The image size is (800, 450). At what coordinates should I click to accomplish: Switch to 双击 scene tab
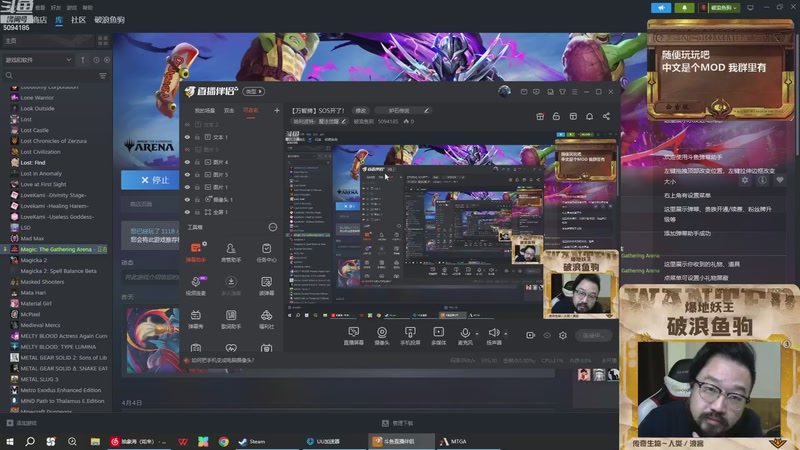[229, 110]
